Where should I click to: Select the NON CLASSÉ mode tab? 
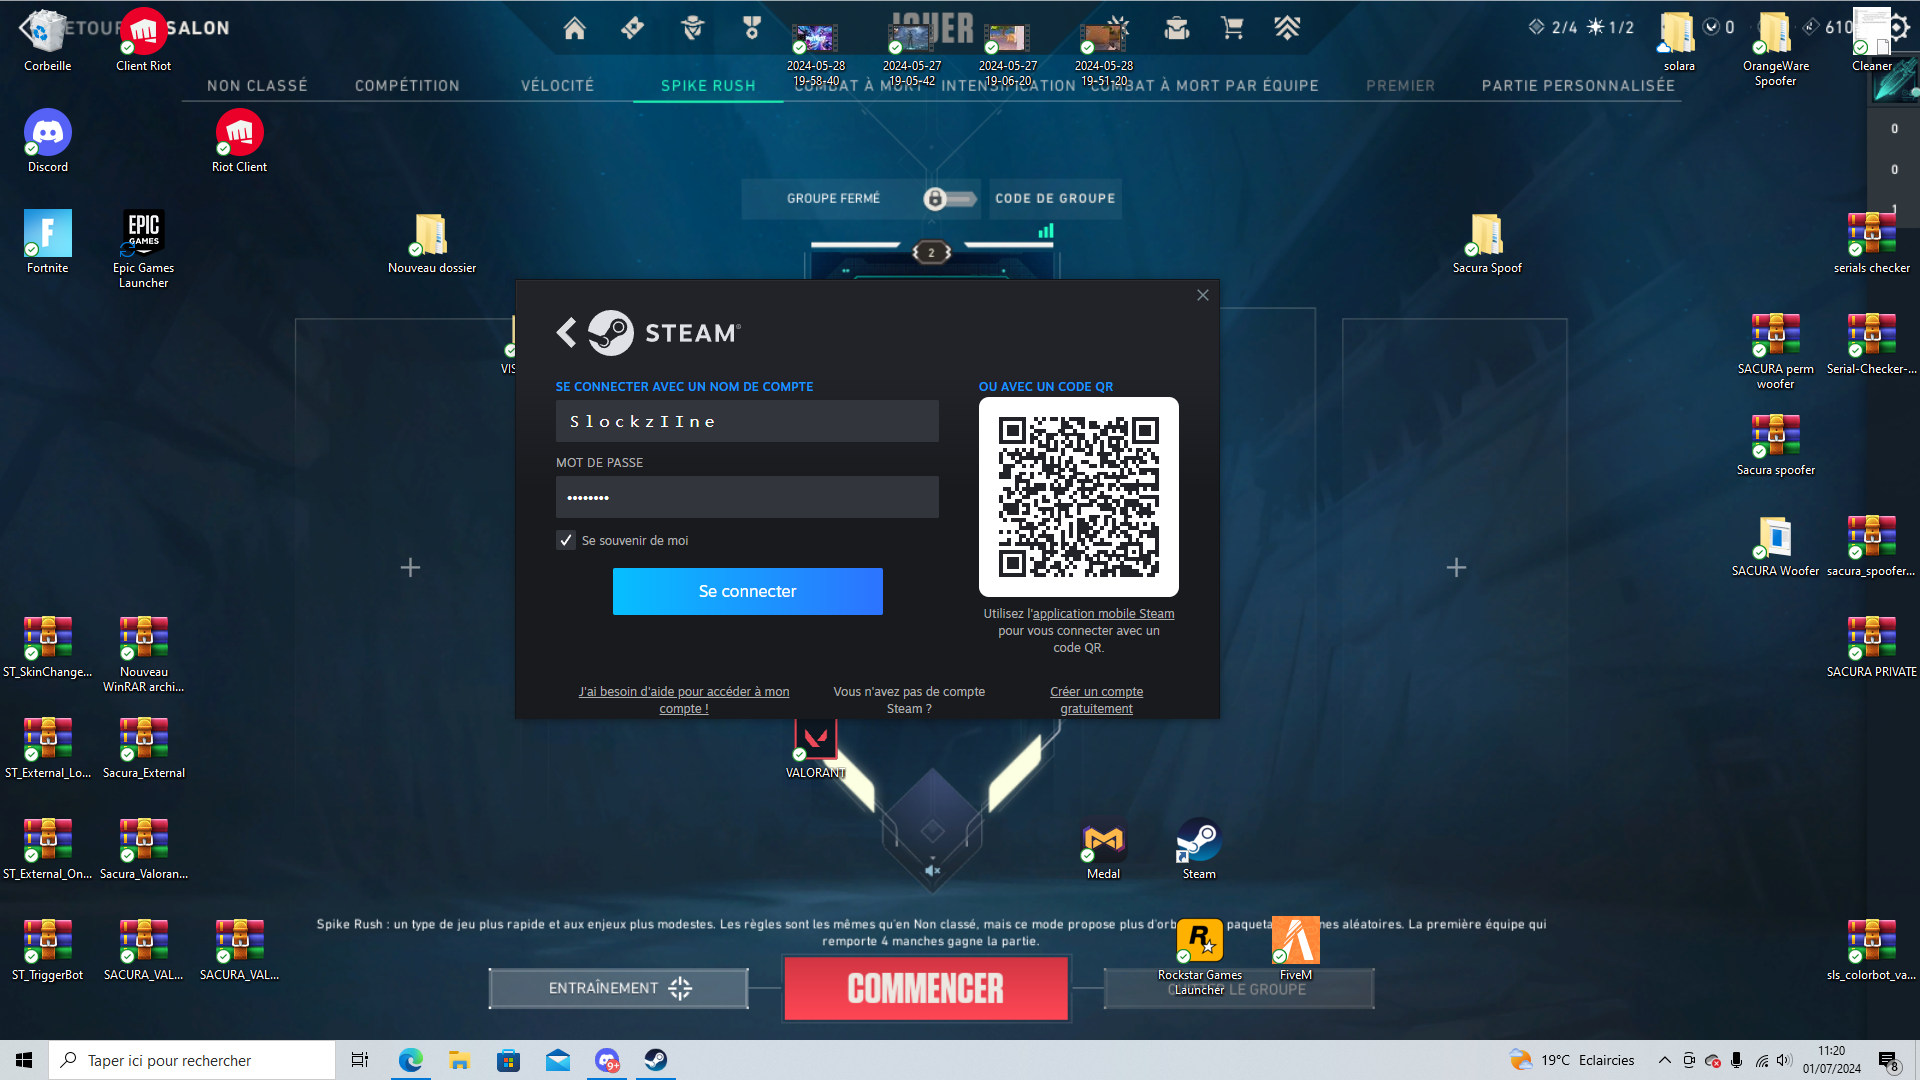point(257,86)
